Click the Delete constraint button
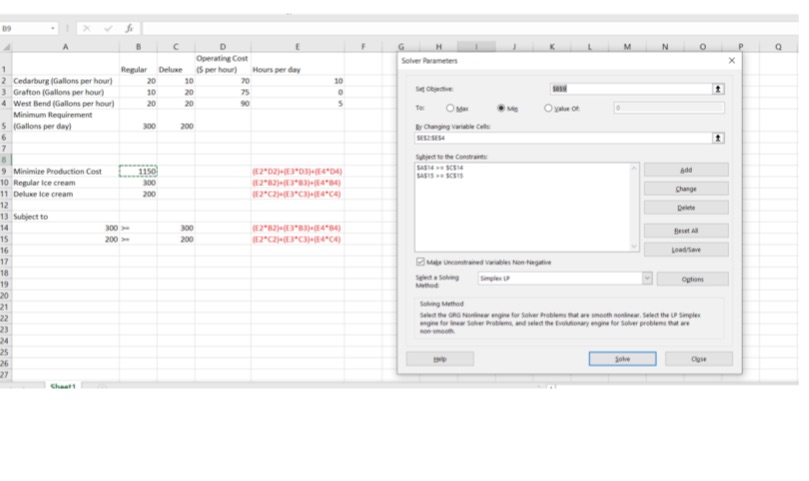809x481 pixels. (x=686, y=207)
